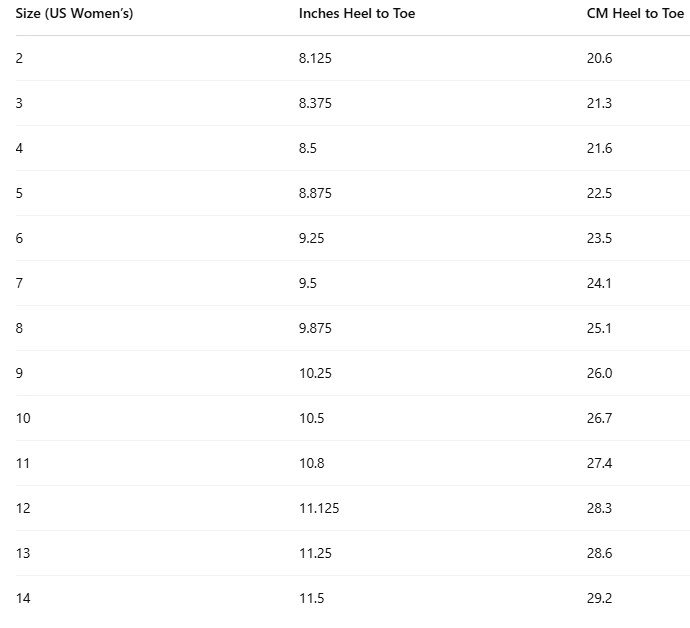Click the size 10 cell
This screenshot has width=690, height=628.
(x=23, y=418)
